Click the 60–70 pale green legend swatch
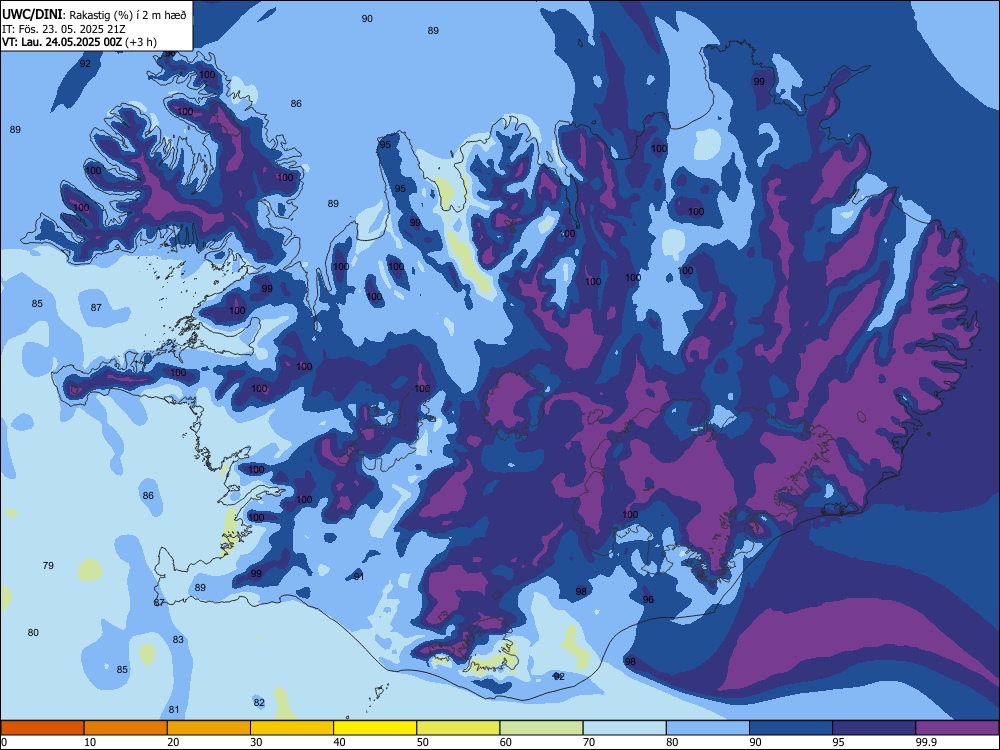1000x750 pixels. [x=541, y=728]
